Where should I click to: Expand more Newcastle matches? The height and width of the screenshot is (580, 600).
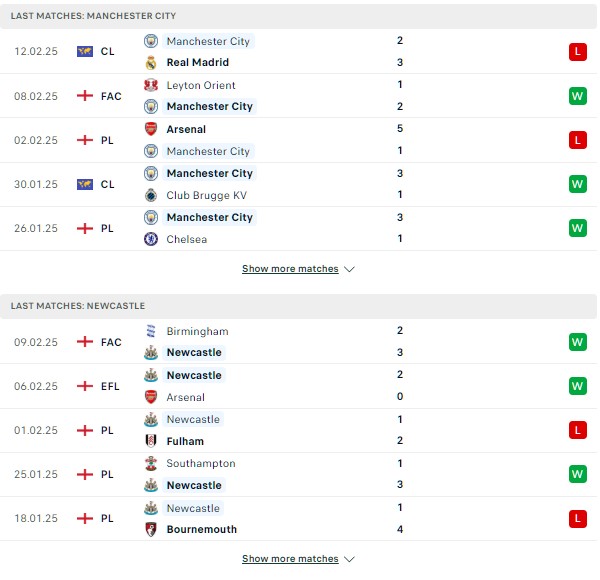(290, 559)
